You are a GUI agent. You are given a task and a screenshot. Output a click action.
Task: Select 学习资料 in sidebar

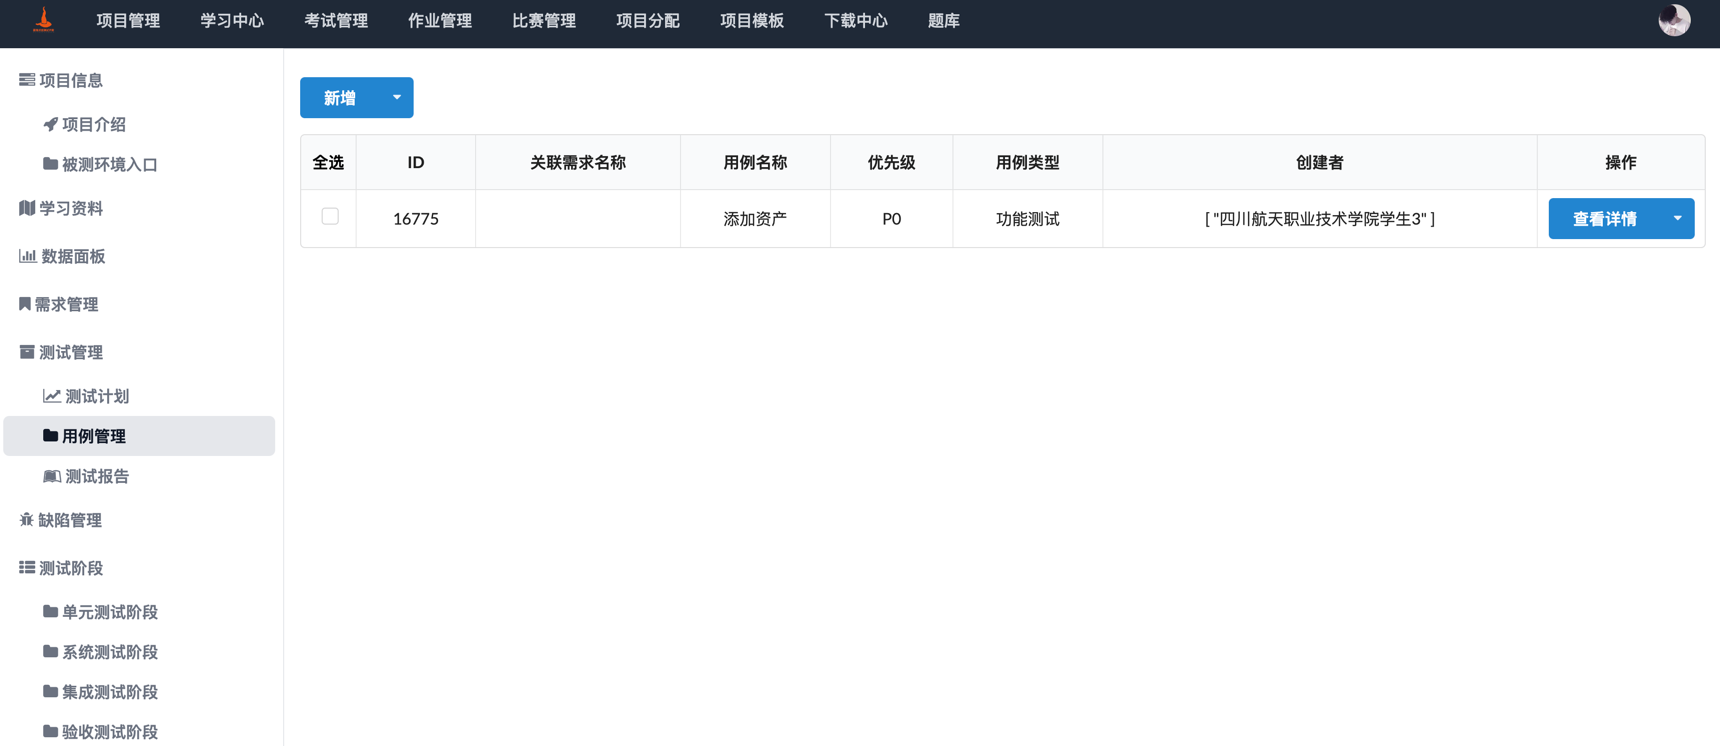pyautogui.click(x=71, y=208)
